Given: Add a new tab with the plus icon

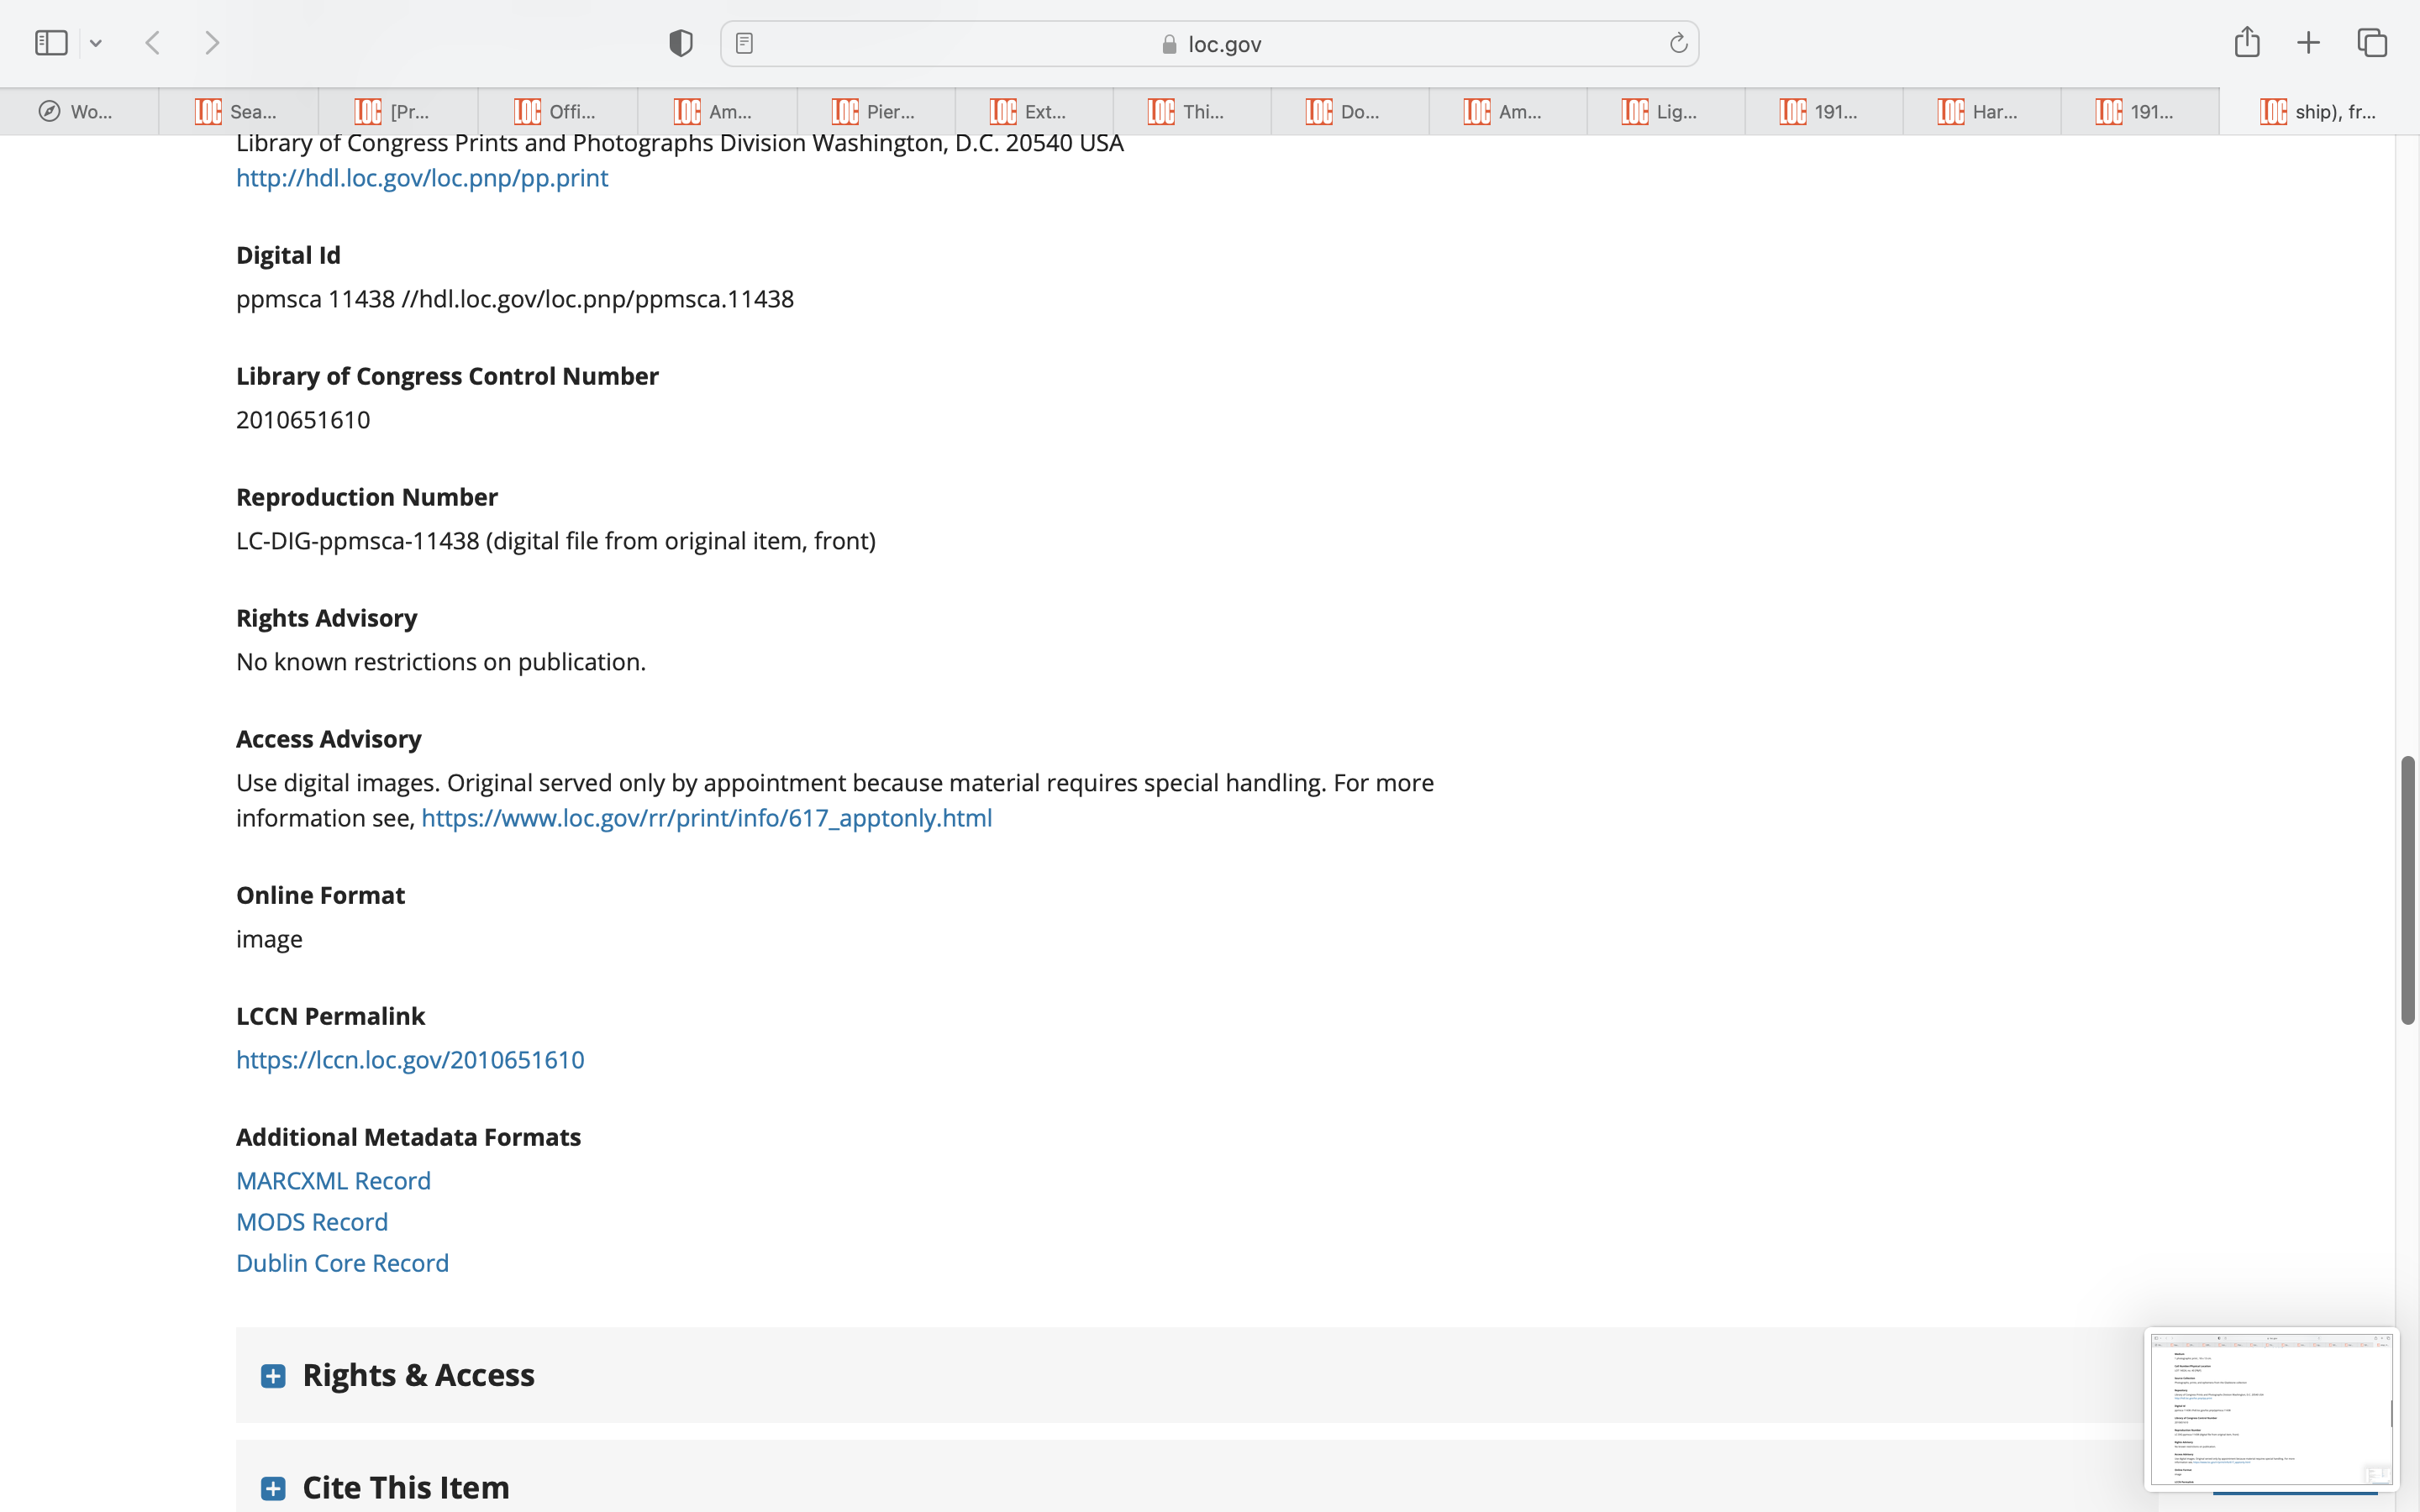Looking at the screenshot, I should click(x=2308, y=43).
